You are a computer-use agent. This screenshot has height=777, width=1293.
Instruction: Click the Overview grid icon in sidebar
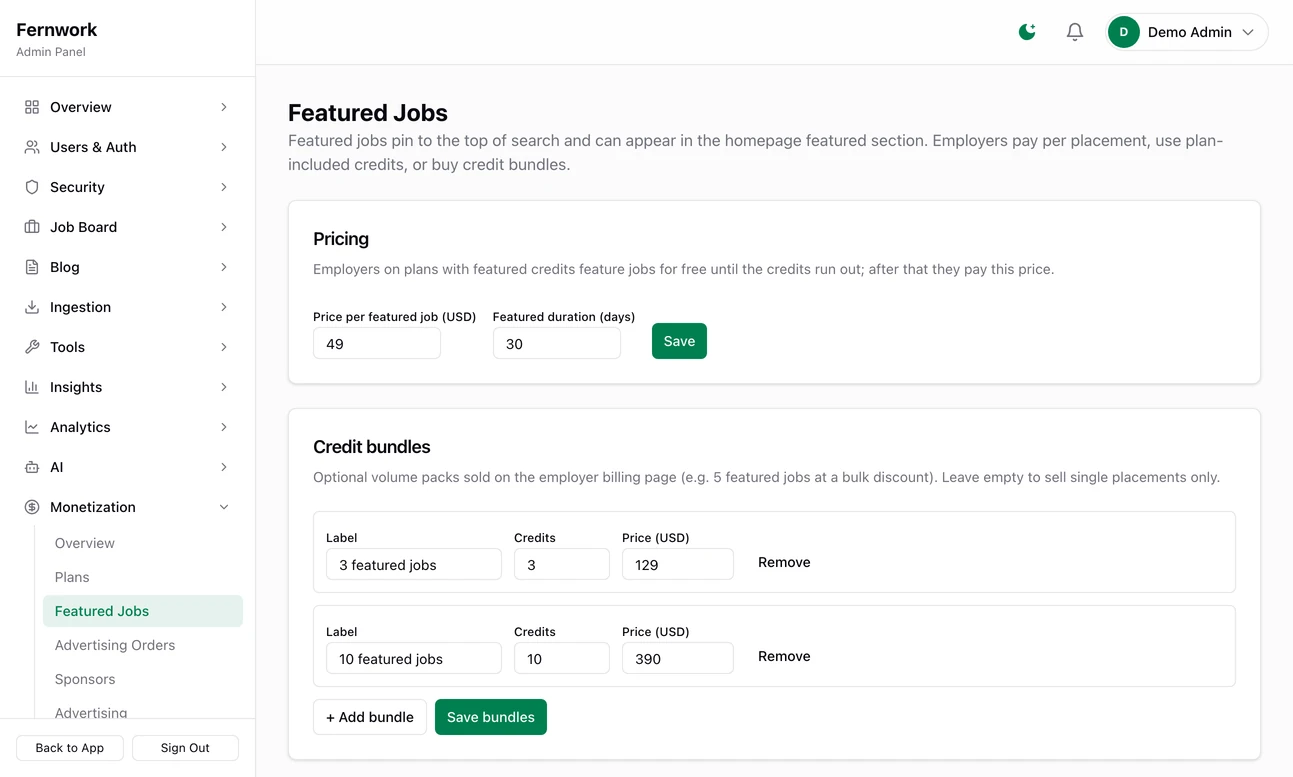32,107
